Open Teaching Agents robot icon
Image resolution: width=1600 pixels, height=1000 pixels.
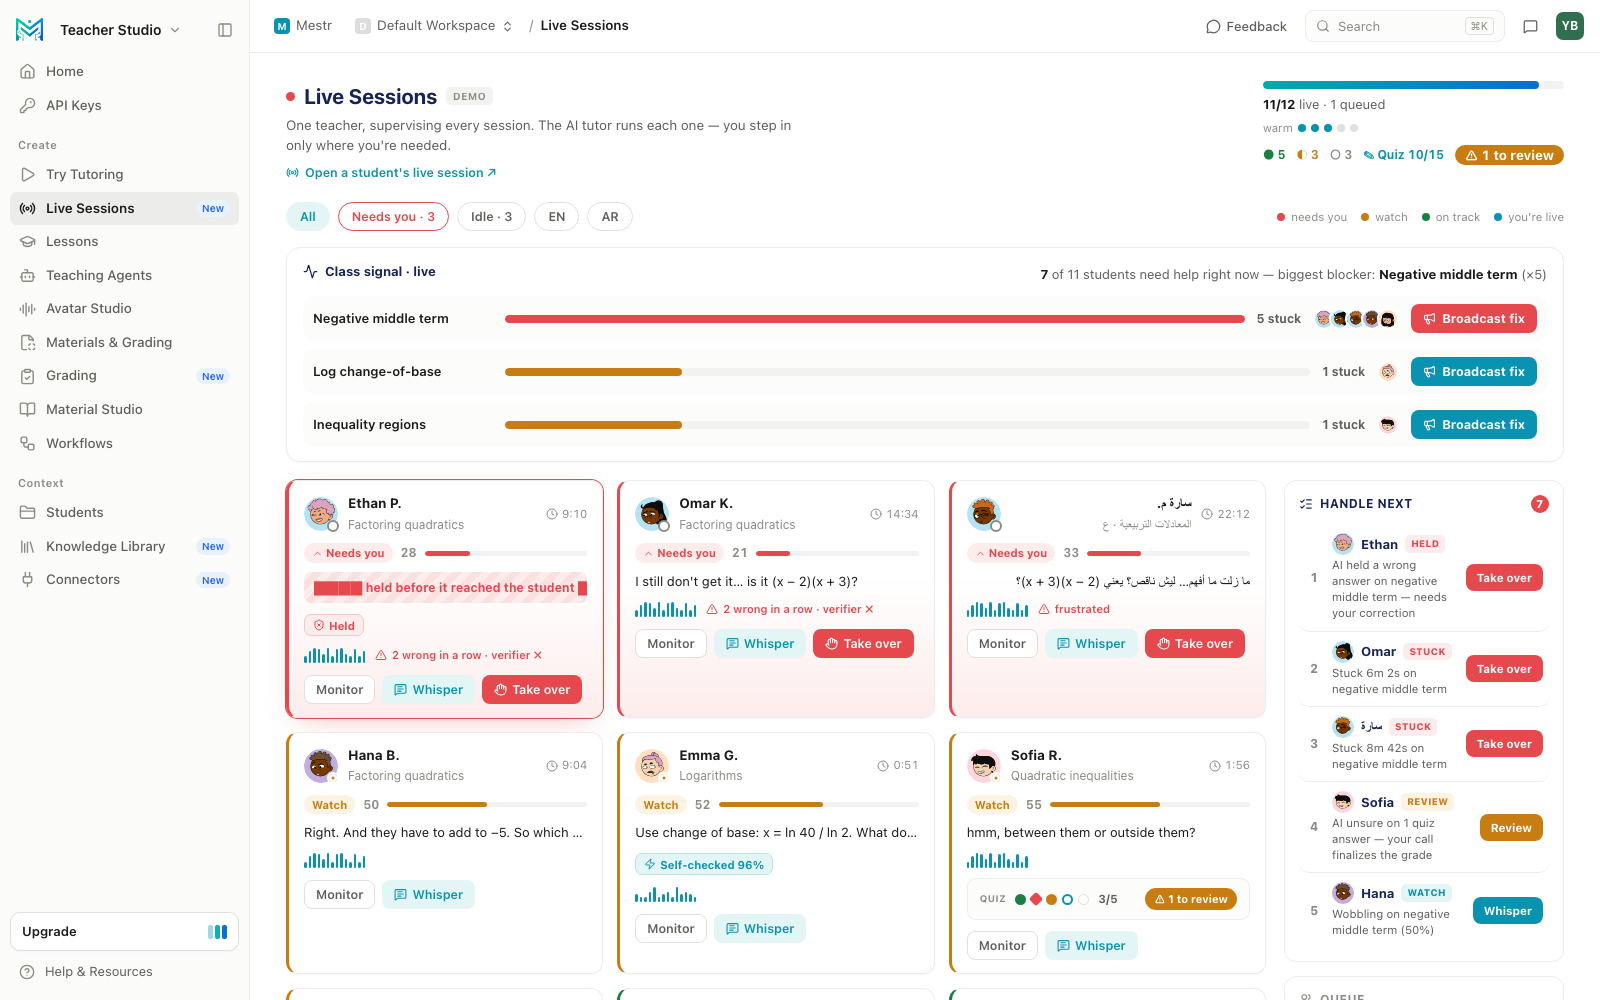[x=28, y=275]
